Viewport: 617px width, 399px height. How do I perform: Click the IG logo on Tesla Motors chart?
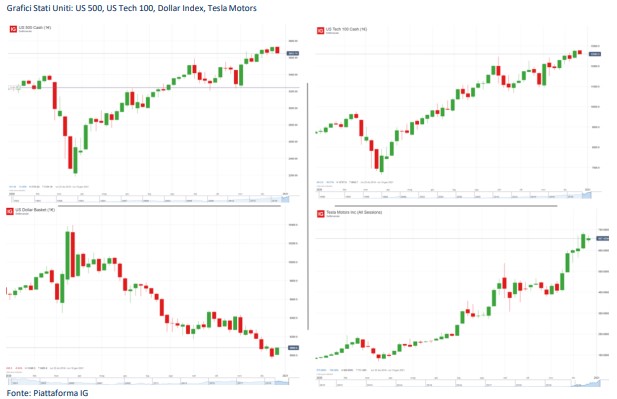click(x=321, y=214)
